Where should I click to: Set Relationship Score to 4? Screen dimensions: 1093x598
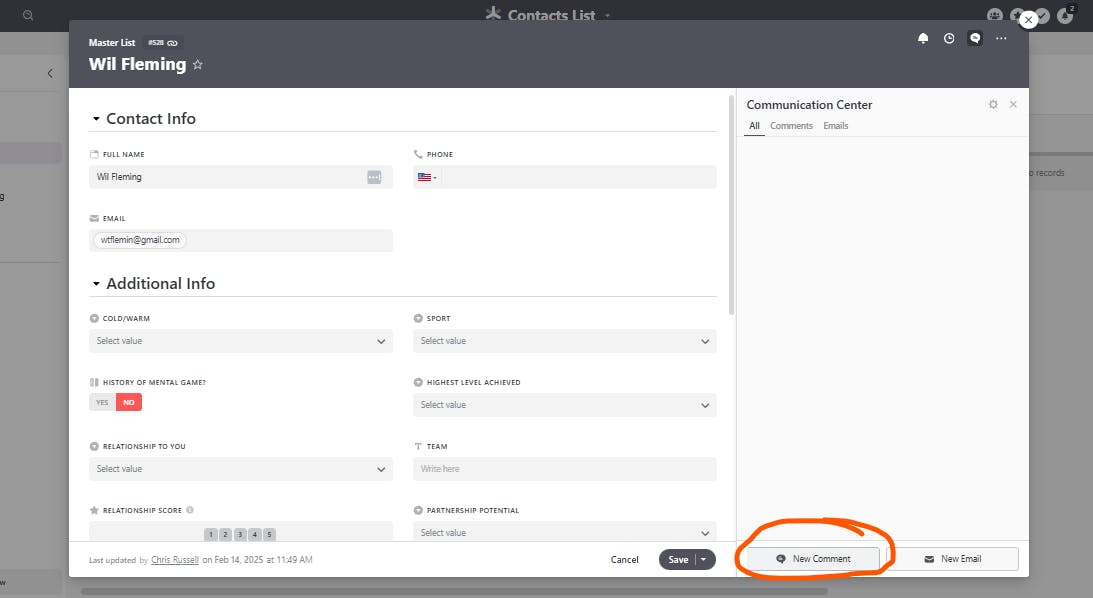tap(254, 535)
